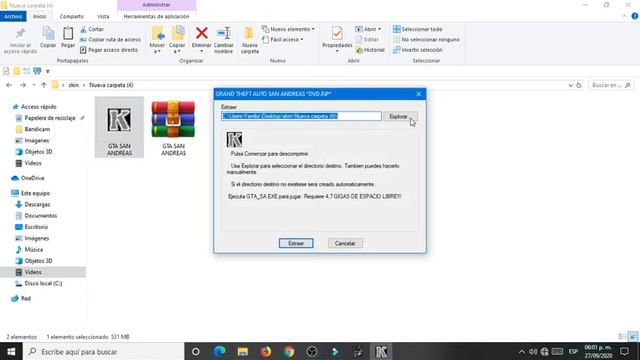
Task: Select Red in navigation pane
Action: [x=25, y=299]
